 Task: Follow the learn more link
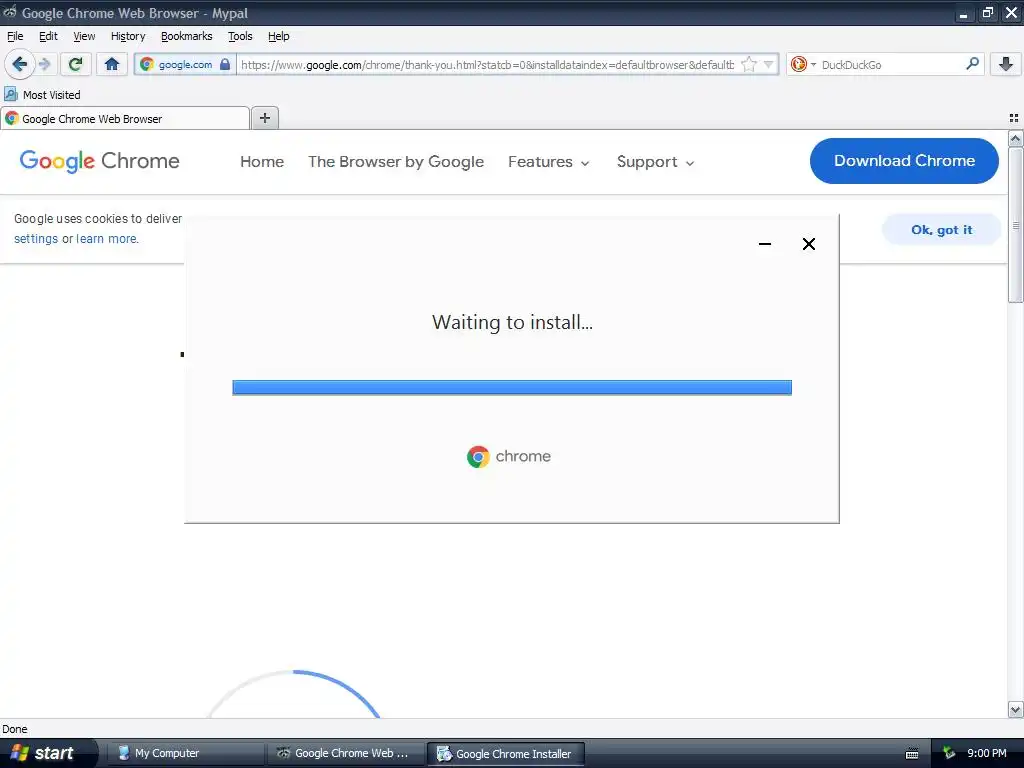point(107,239)
